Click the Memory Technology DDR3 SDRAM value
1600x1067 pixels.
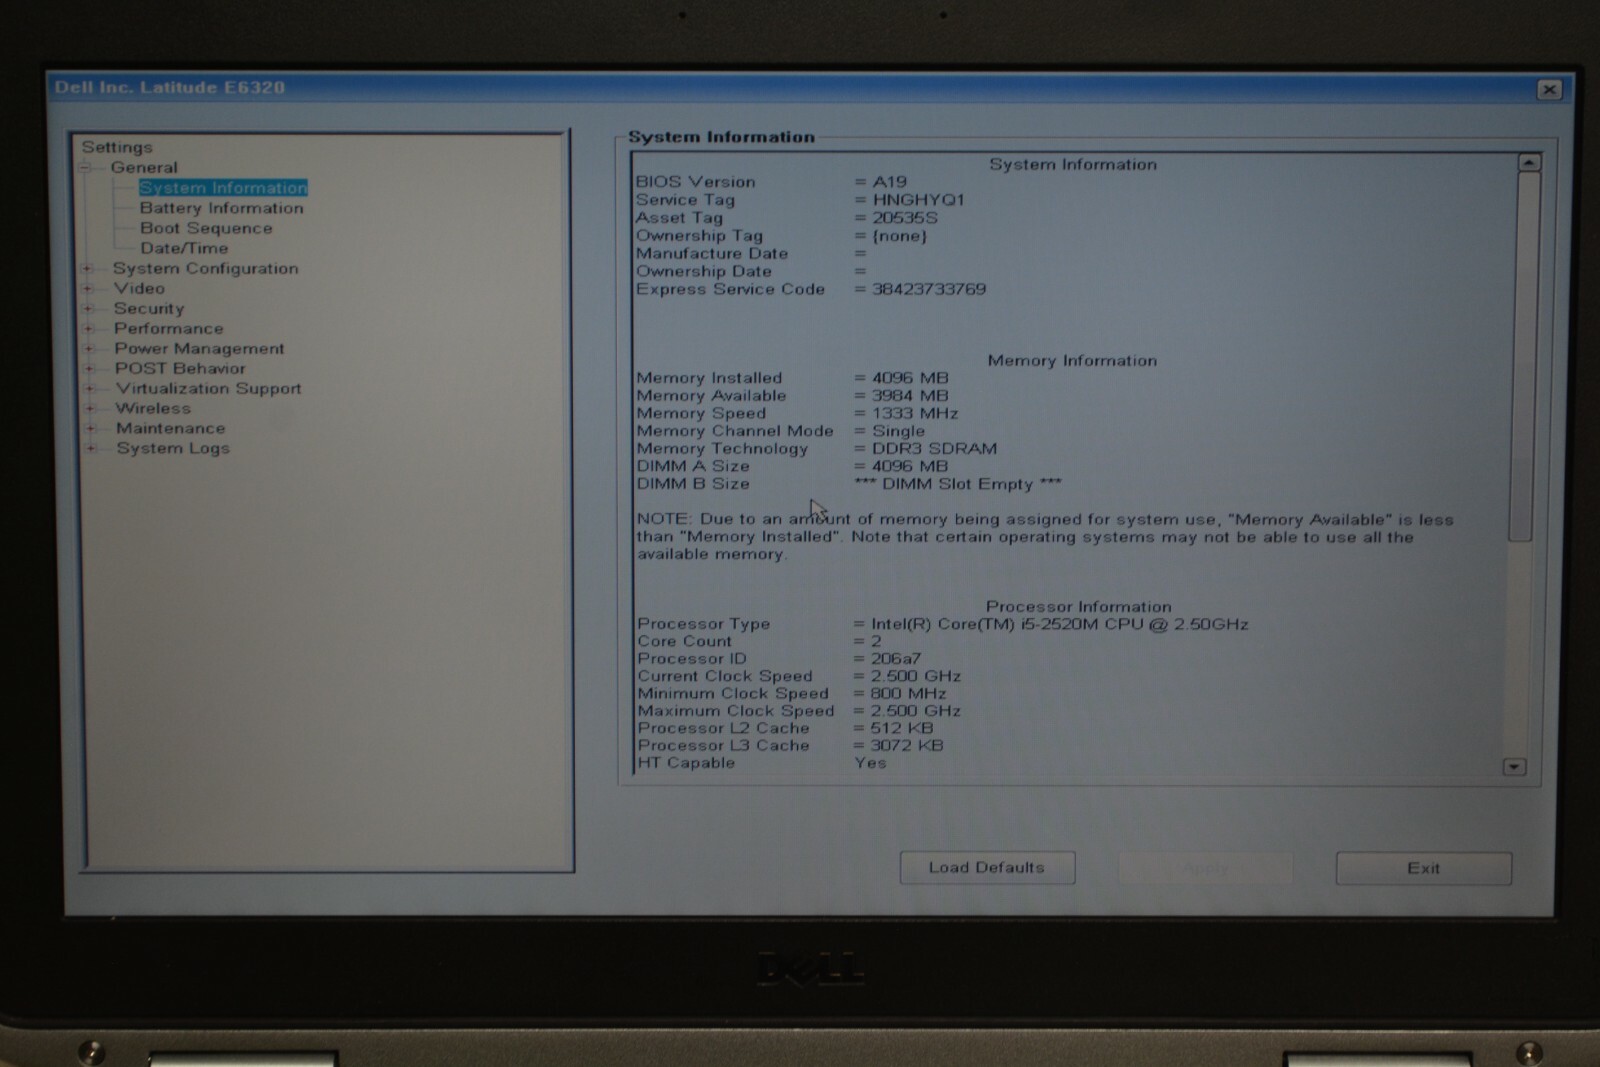pos(934,449)
